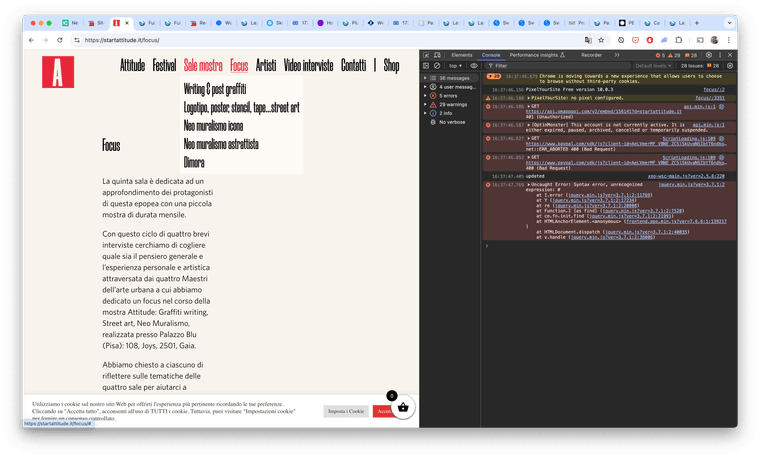
Task: Click the red A site logo
Action: coord(58,72)
